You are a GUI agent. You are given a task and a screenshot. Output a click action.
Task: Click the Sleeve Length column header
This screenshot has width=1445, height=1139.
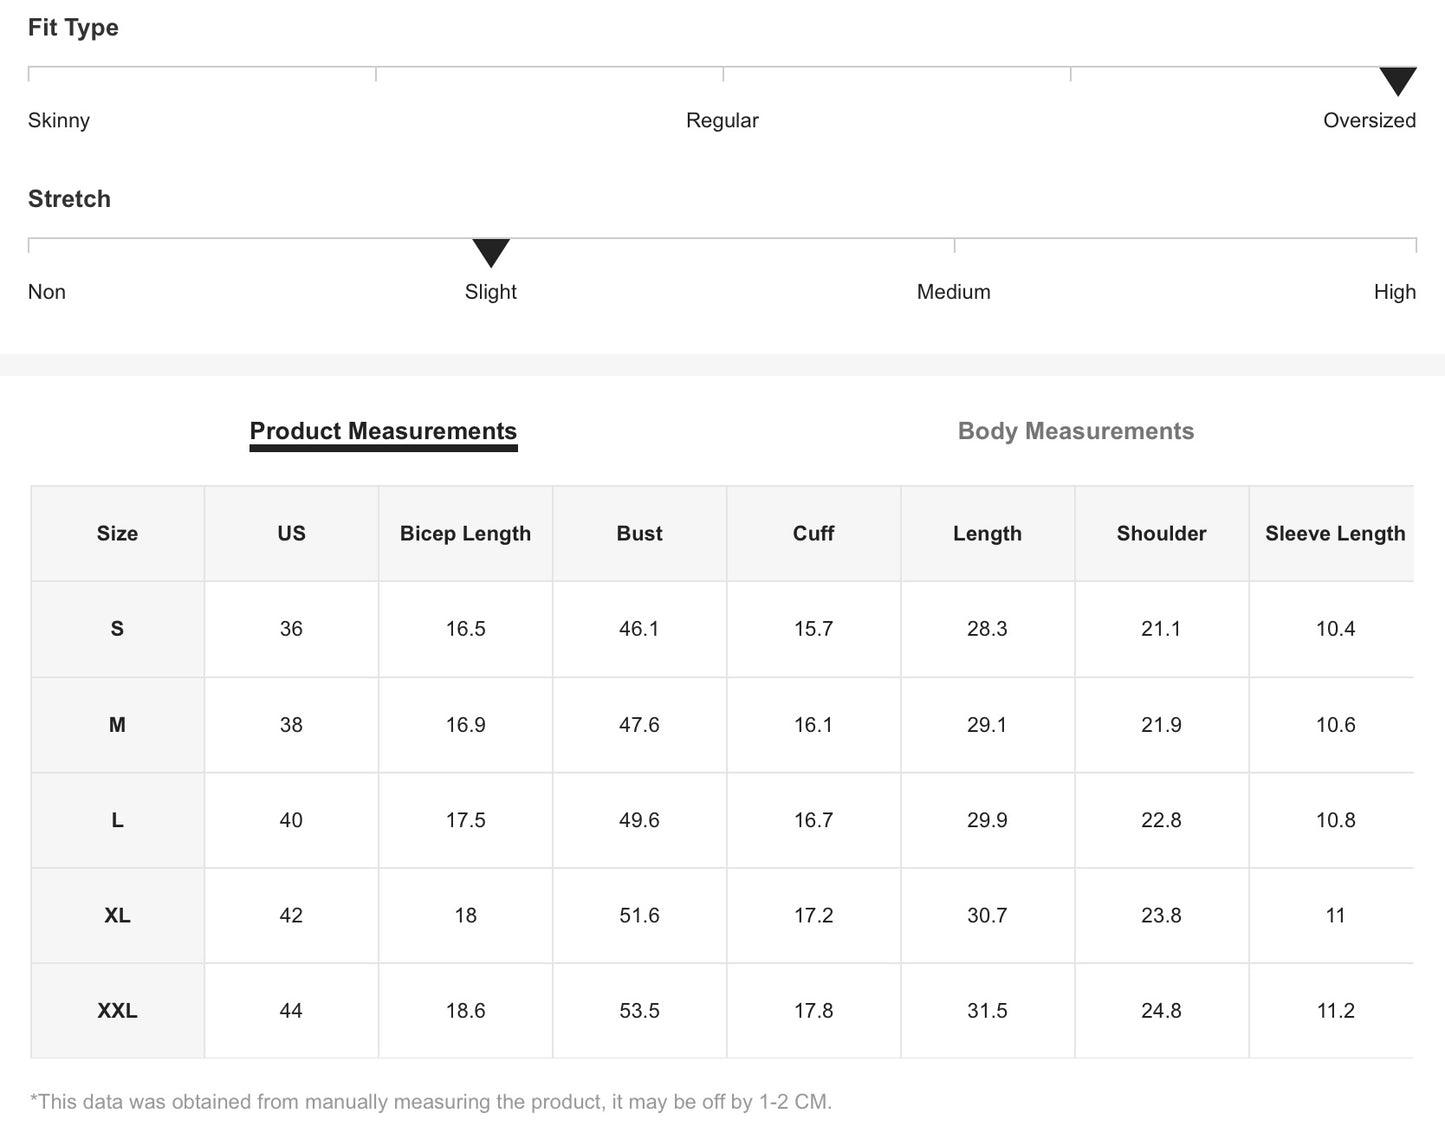tap(1334, 534)
